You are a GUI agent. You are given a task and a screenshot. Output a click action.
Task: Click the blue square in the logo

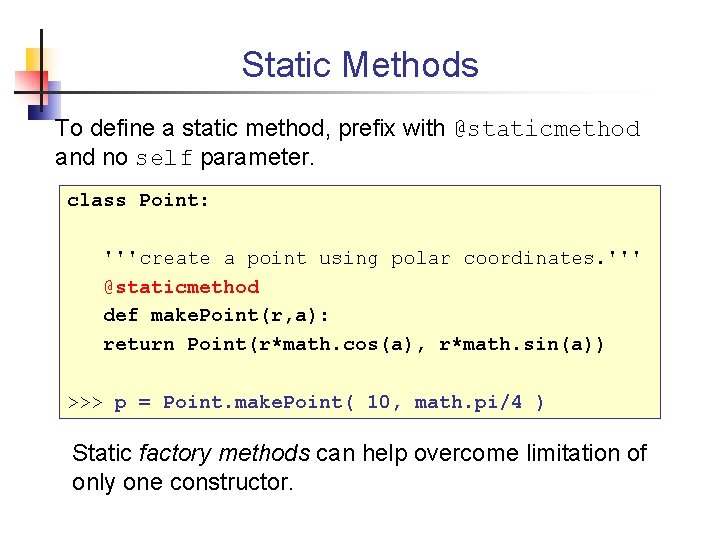45,101
